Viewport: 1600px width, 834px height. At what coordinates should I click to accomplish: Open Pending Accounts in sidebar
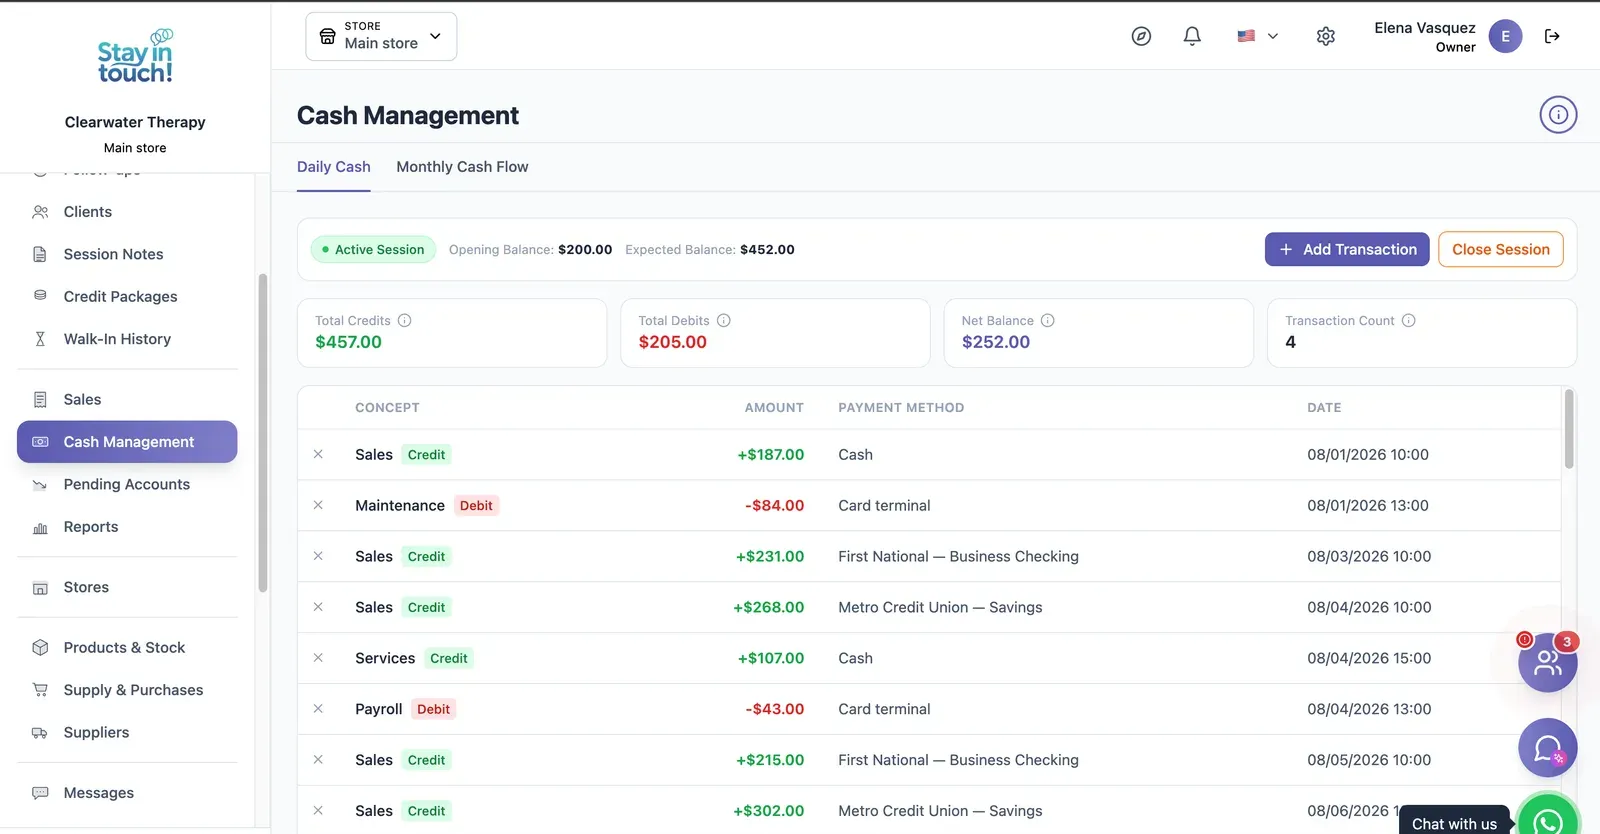click(127, 484)
